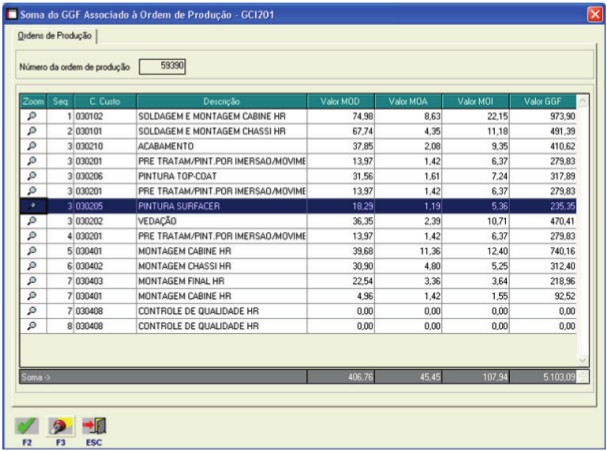Click the Soma Valor MOA total 45,45

pos(408,377)
